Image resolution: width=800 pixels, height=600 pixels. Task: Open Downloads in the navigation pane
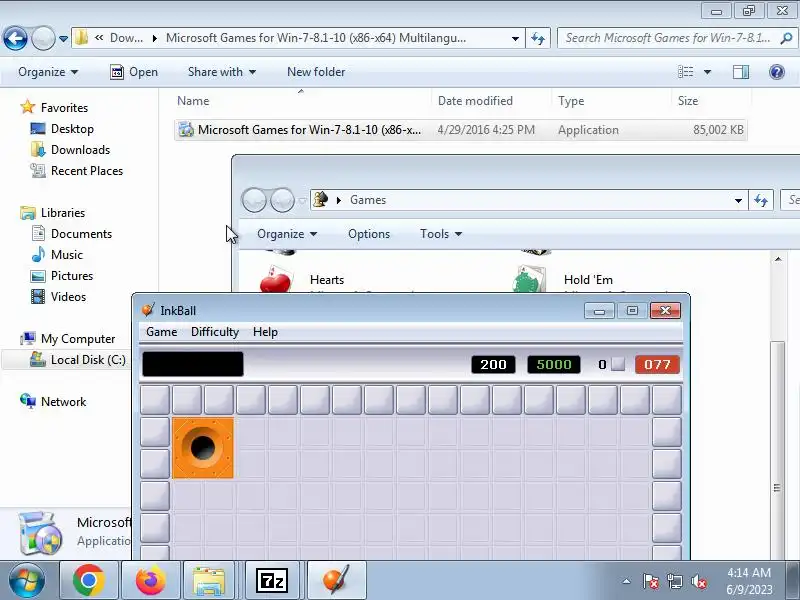click(70, 149)
